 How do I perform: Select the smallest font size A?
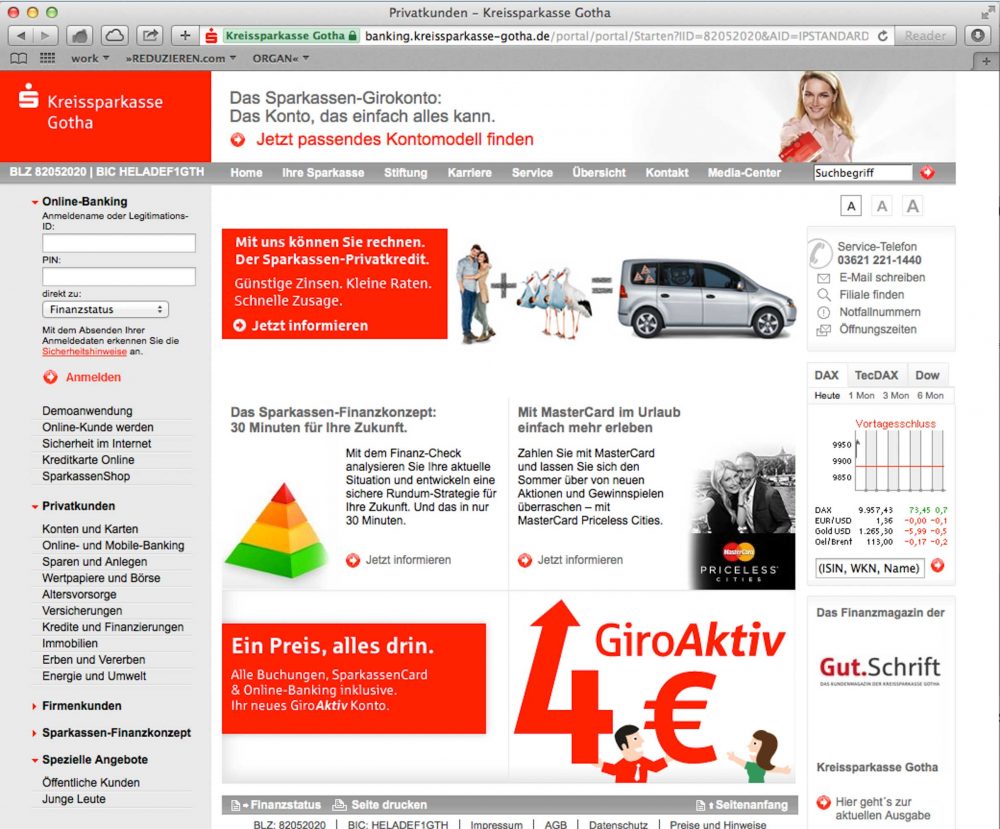pos(850,206)
